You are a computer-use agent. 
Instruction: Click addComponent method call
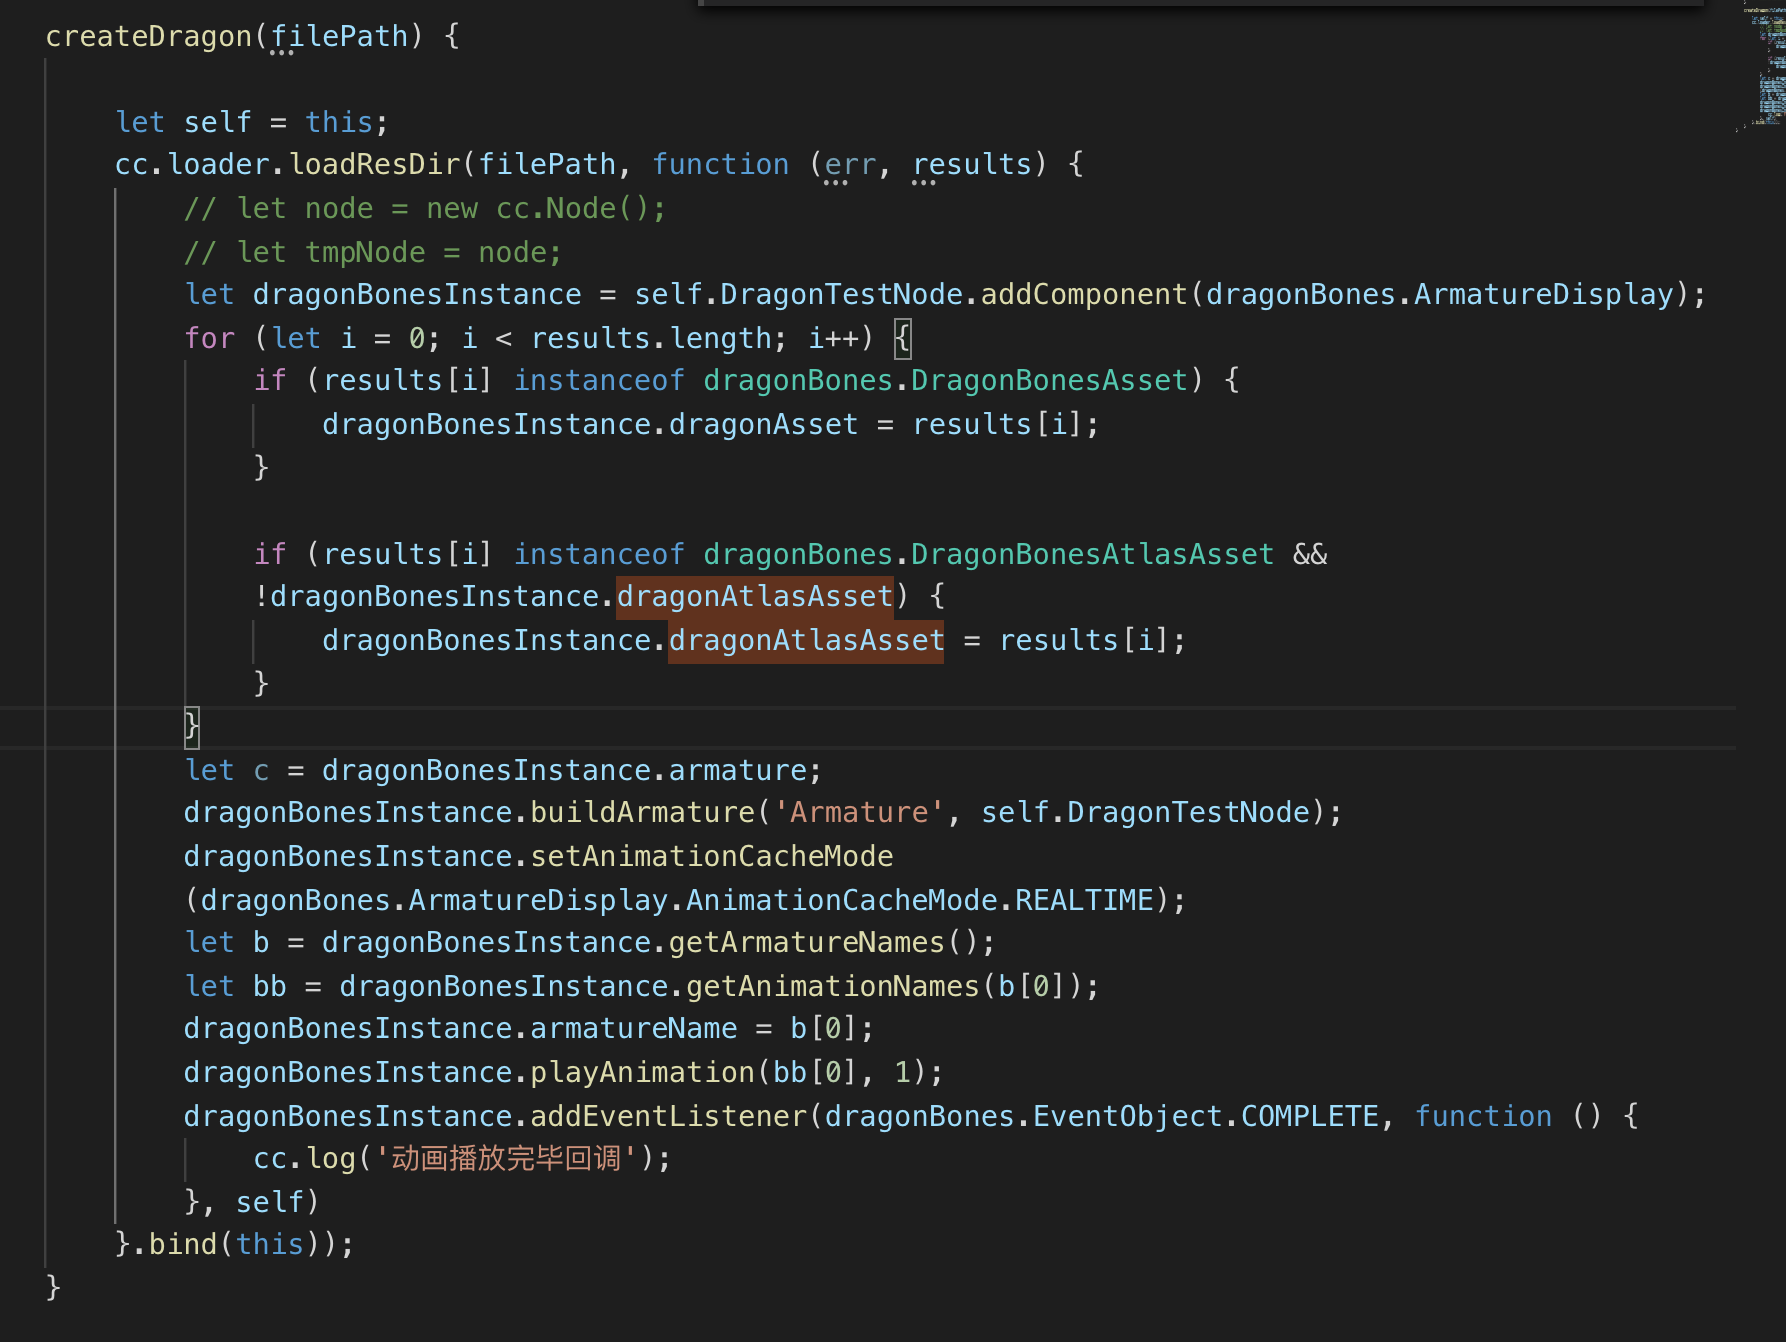(x=1084, y=294)
